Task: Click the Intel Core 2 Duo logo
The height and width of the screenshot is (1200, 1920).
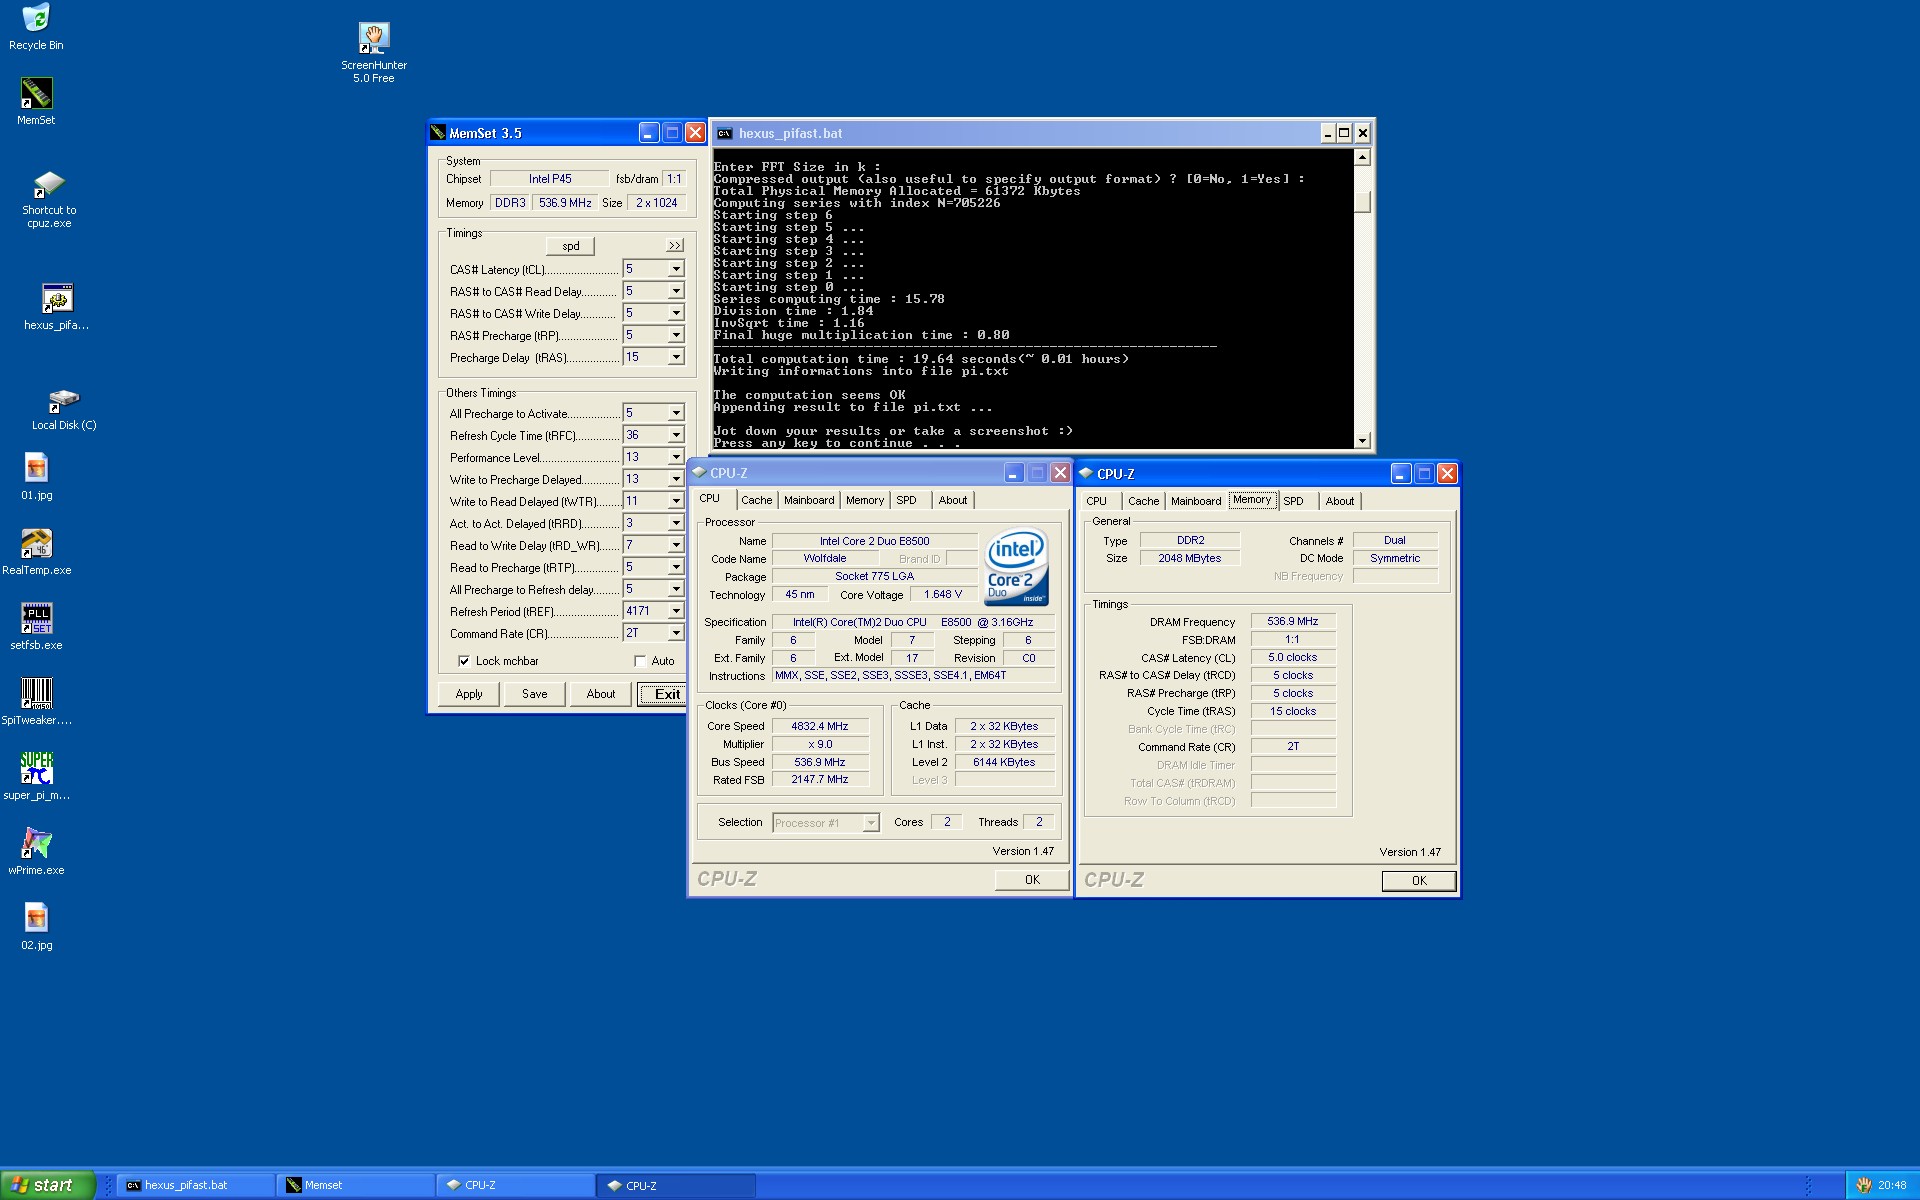Action: point(1016,567)
